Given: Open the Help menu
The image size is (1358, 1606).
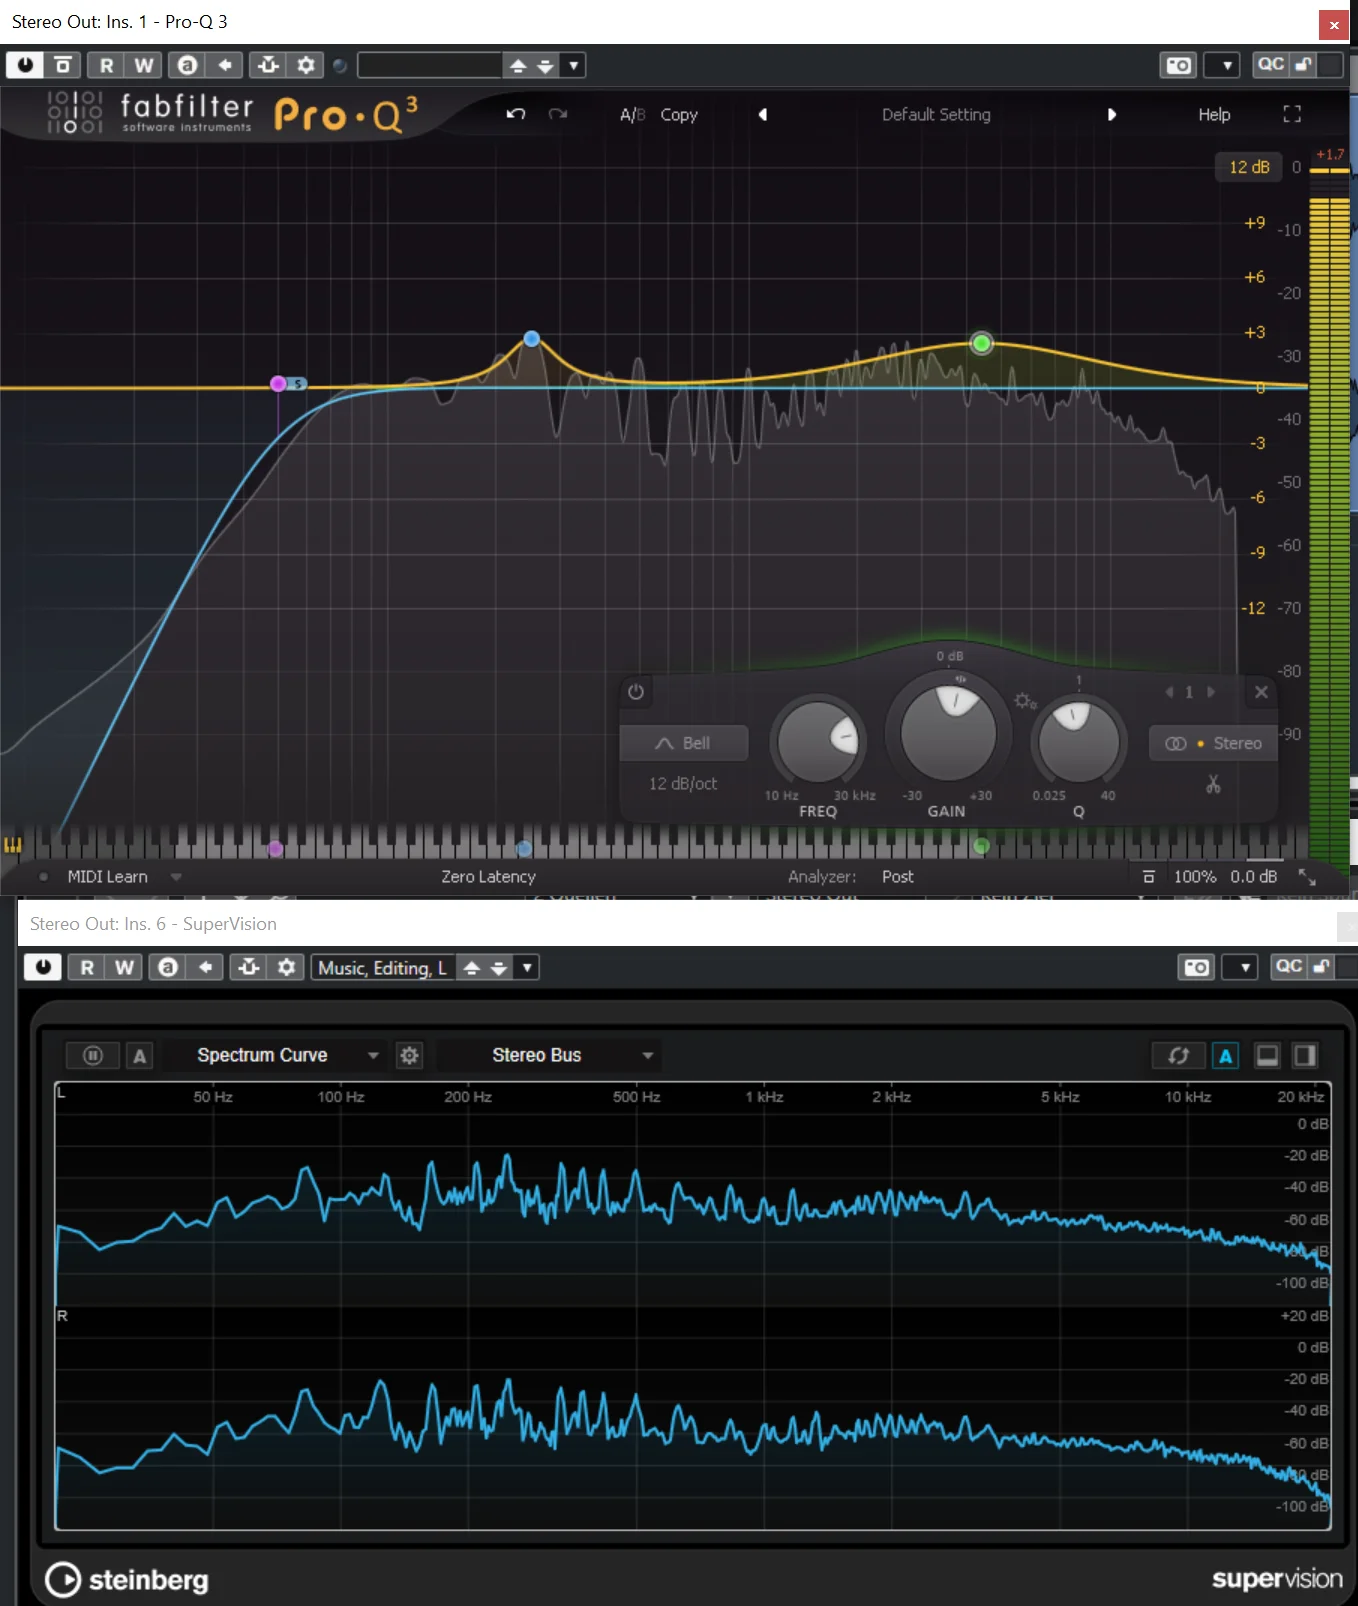Looking at the screenshot, I should point(1214,114).
